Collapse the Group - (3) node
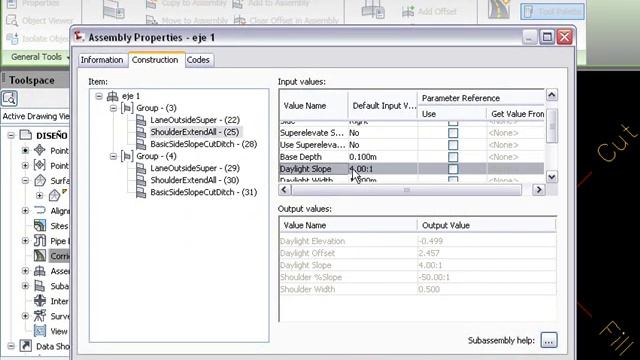 tap(113, 108)
